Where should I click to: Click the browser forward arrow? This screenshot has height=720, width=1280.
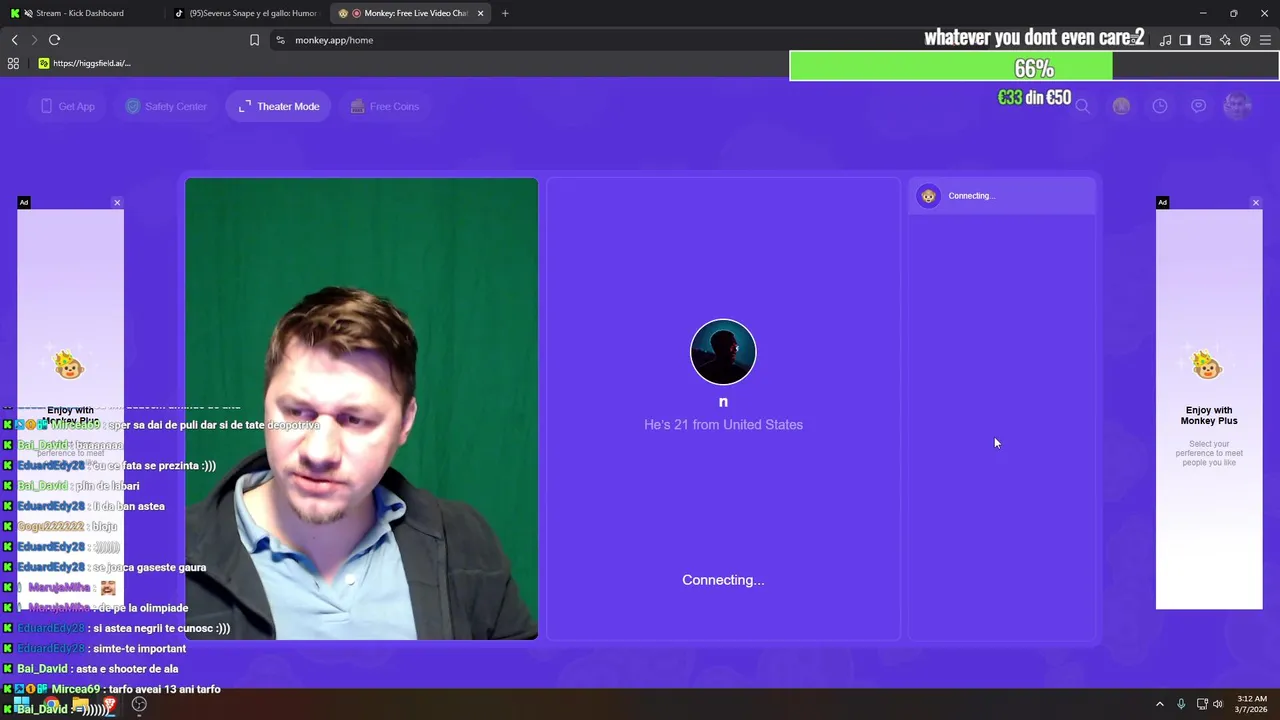pos(34,40)
